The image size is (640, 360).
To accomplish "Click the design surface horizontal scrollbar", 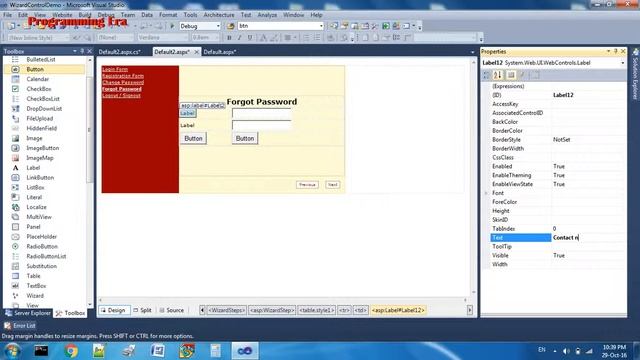I will 282,300.
